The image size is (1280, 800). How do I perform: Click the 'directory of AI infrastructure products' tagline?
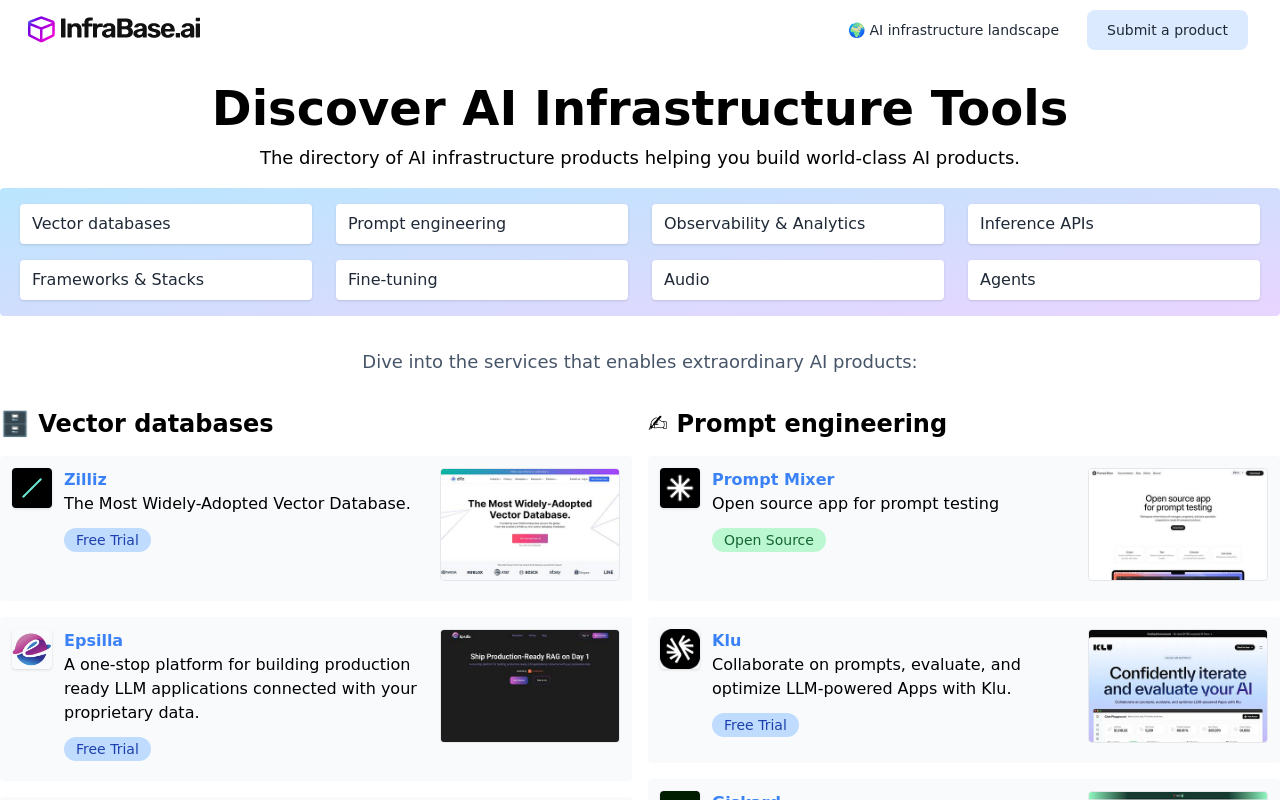pos(640,158)
